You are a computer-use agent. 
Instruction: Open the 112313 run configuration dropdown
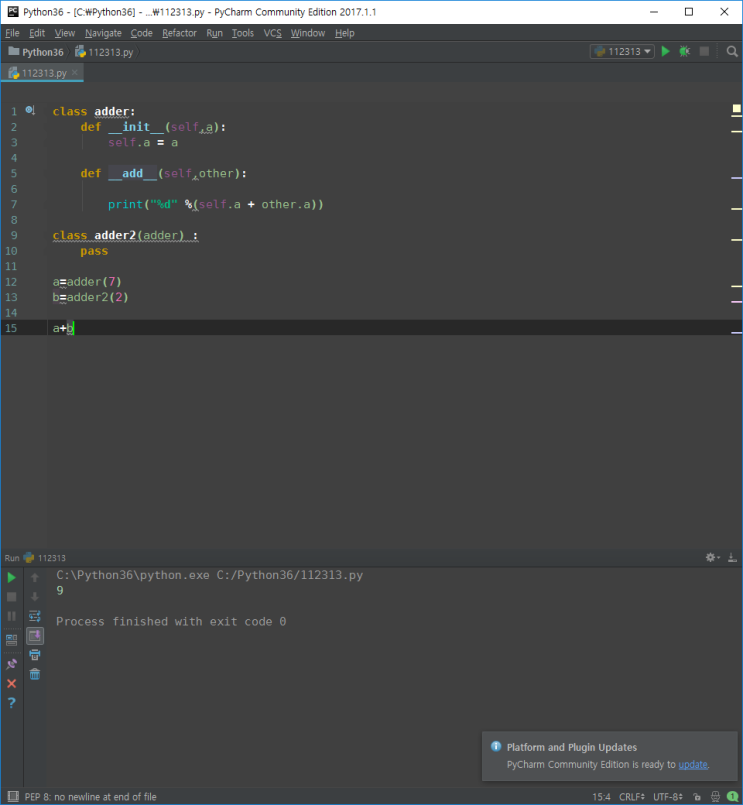tap(622, 51)
